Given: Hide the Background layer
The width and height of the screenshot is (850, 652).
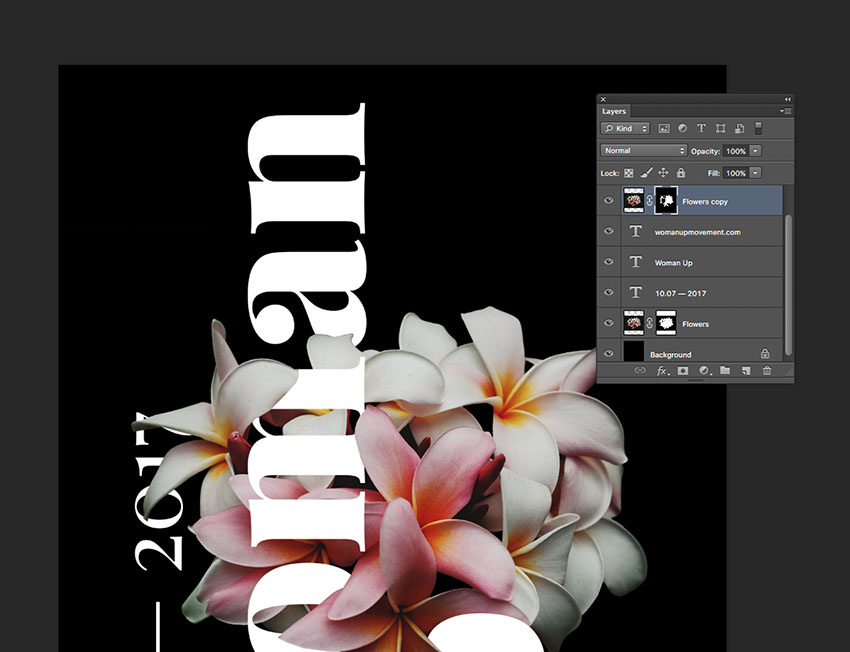Looking at the screenshot, I should point(609,353).
